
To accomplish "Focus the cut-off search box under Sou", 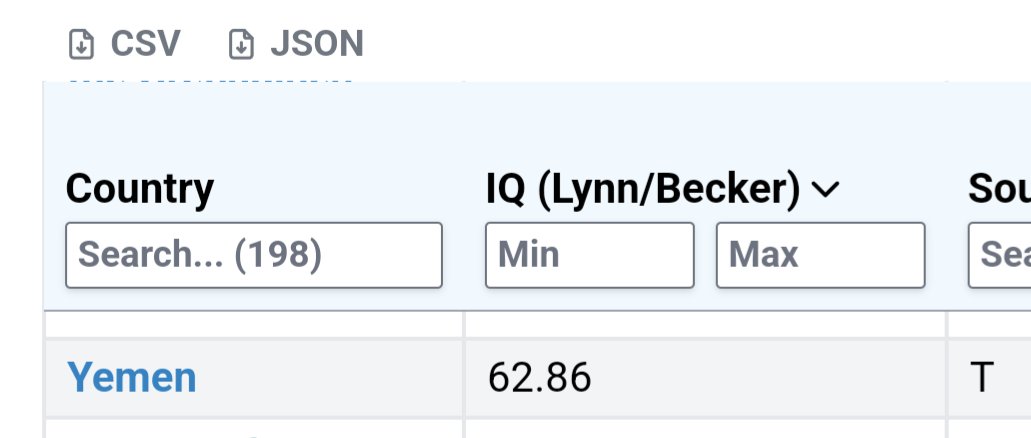I will point(999,255).
